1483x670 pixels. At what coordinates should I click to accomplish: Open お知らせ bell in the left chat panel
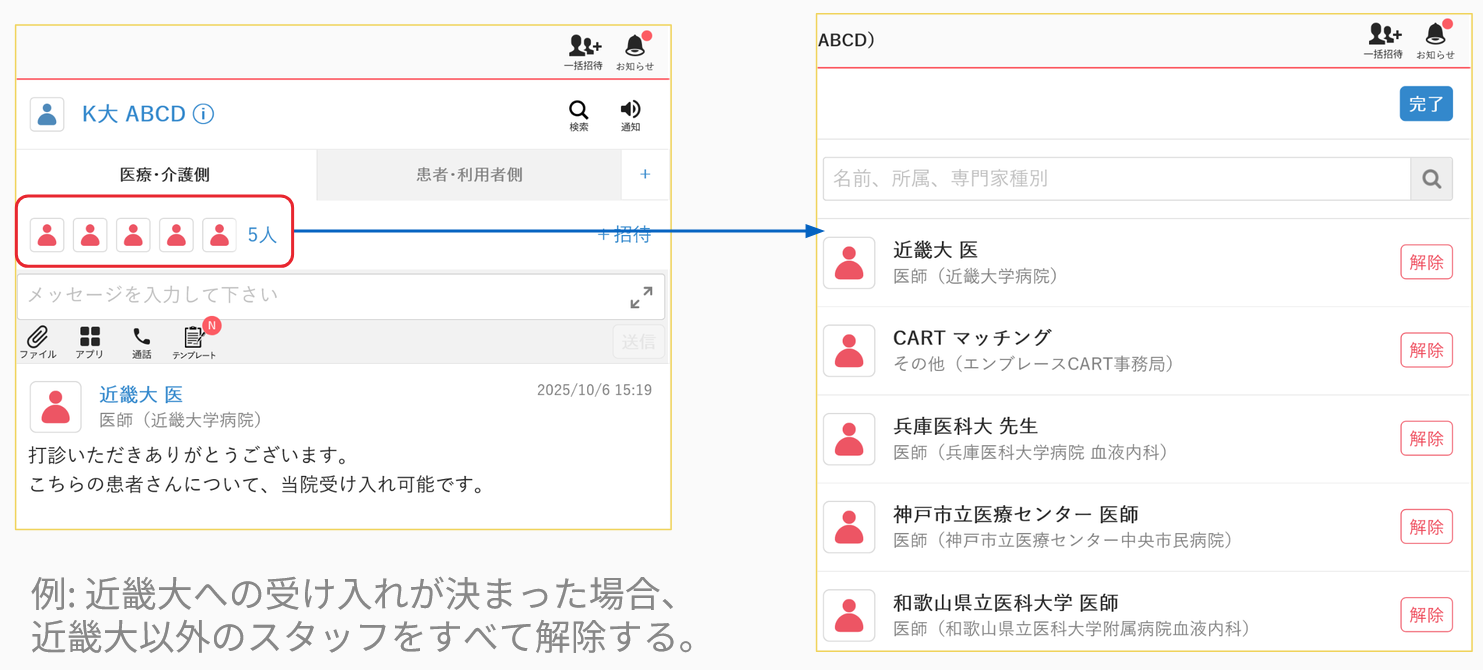[635, 52]
